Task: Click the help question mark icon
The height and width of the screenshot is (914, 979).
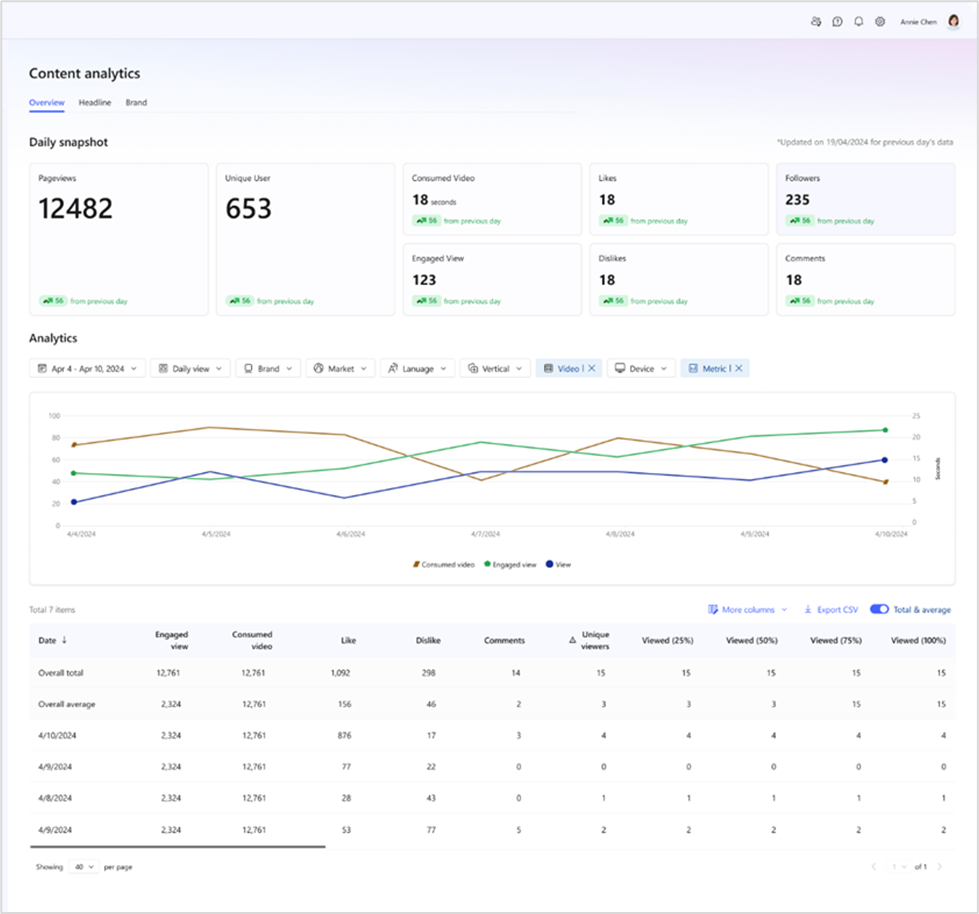Action: (x=838, y=21)
